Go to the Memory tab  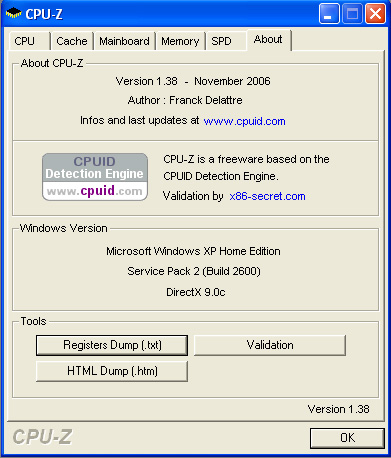point(180,41)
